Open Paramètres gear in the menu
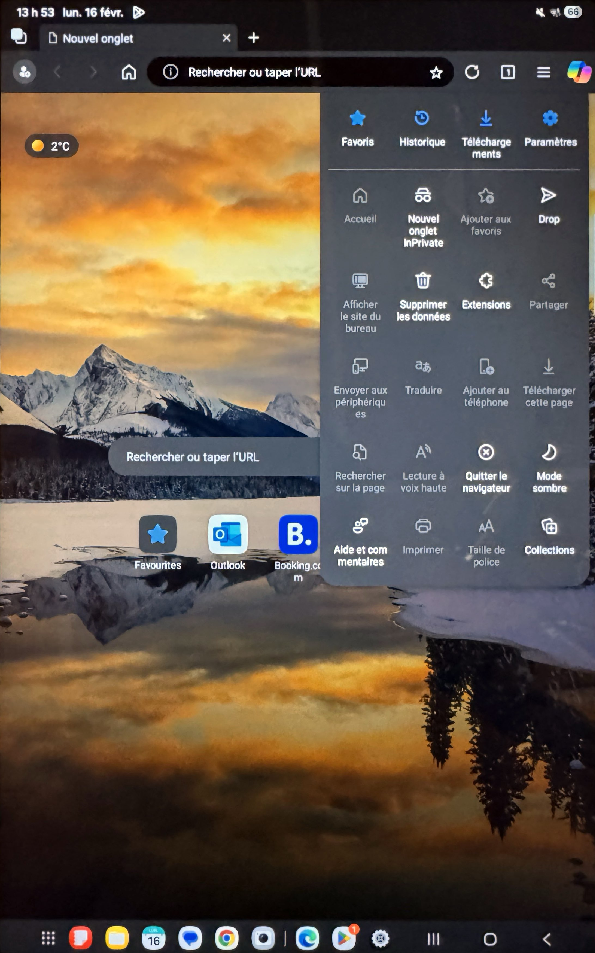The image size is (595, 953). pyautogui.click(x=550, y=128)
